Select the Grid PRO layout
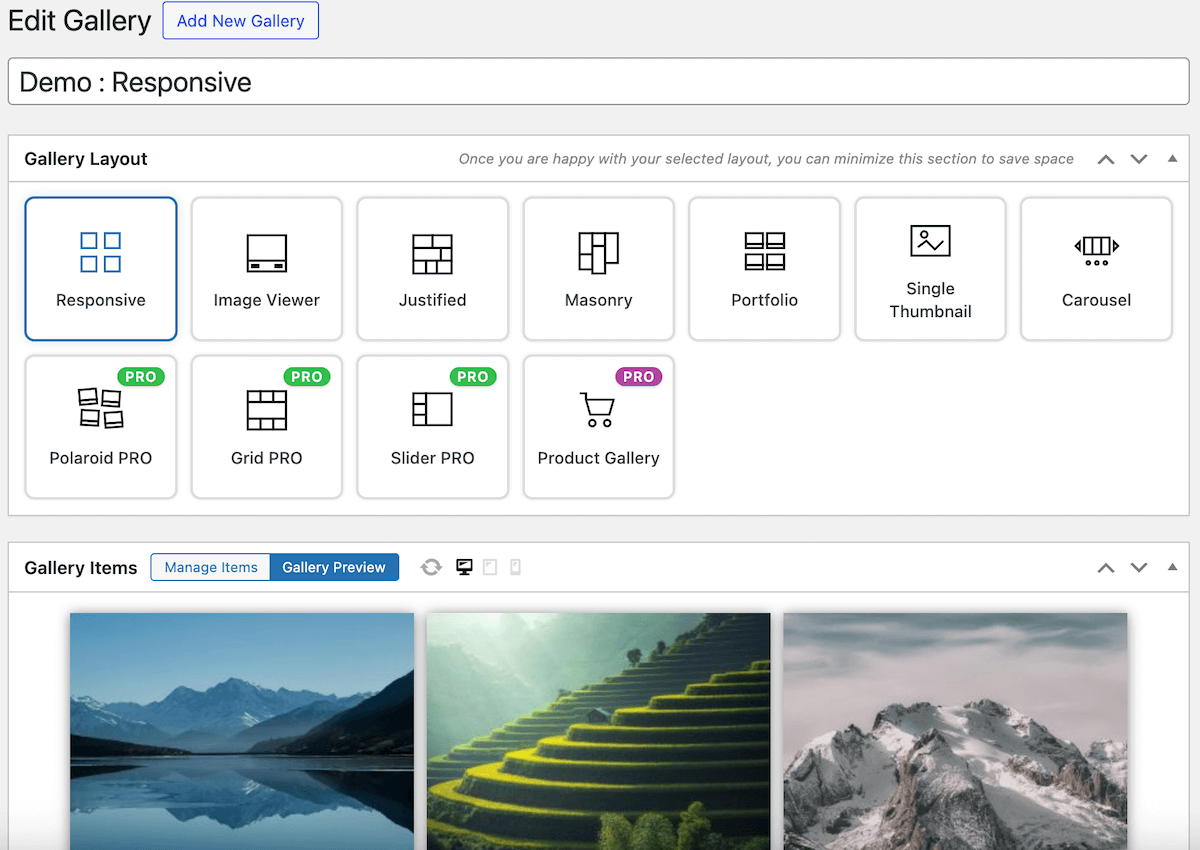This screenshot has width=1200, height=850. click(266, 427)
